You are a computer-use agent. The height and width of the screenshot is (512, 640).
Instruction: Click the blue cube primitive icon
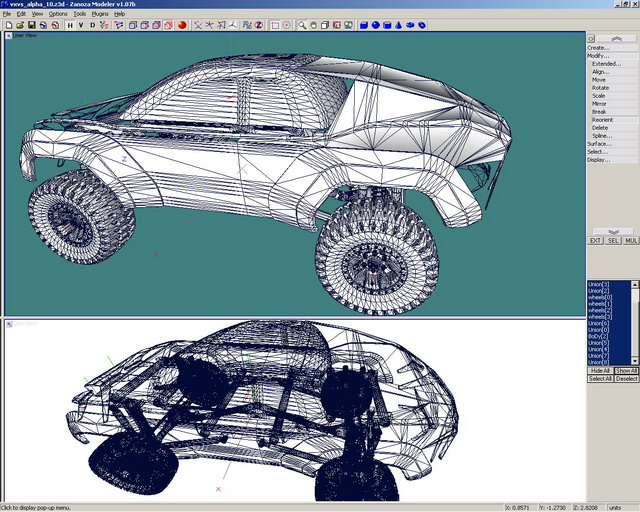[363, 25]
